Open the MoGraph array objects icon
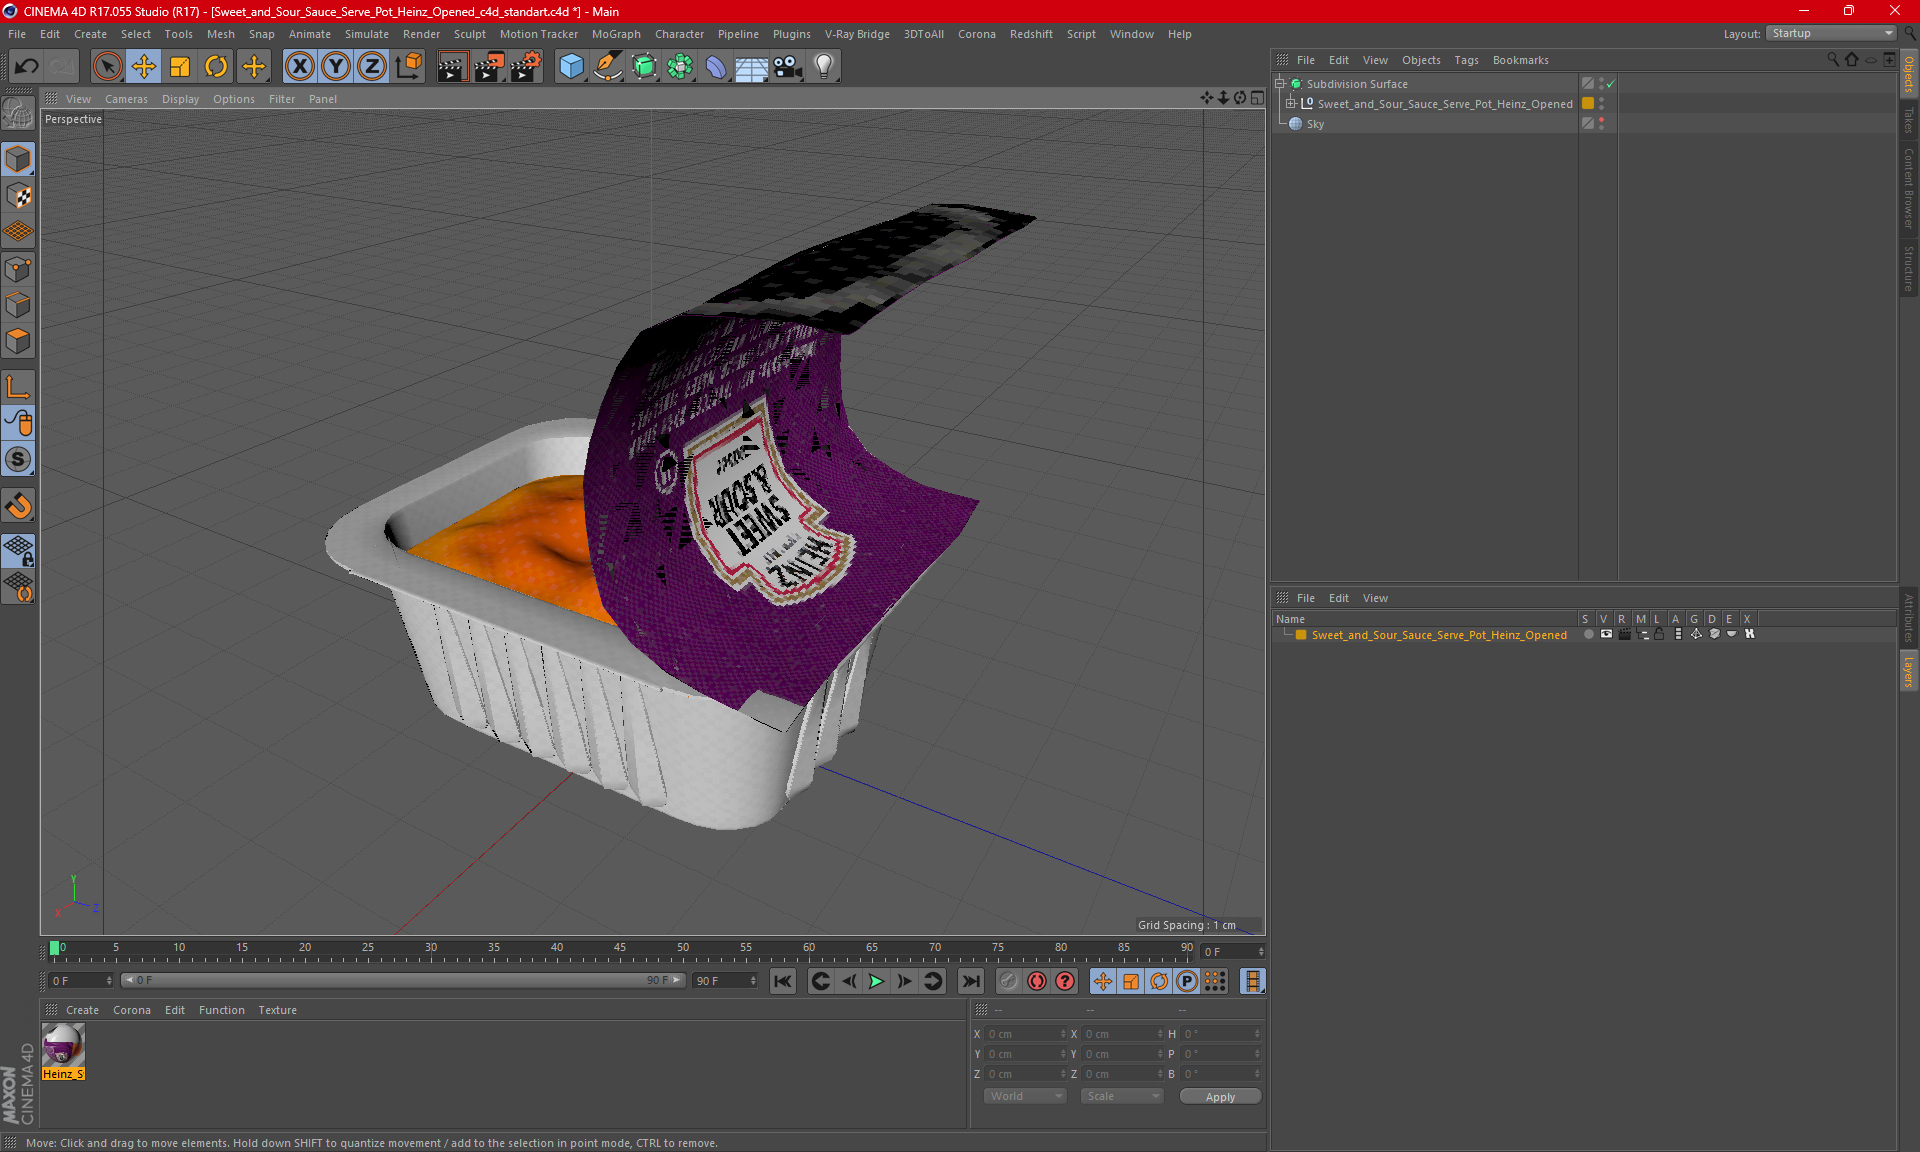This screenshot has width=1920, height=1152. [680, 67]
